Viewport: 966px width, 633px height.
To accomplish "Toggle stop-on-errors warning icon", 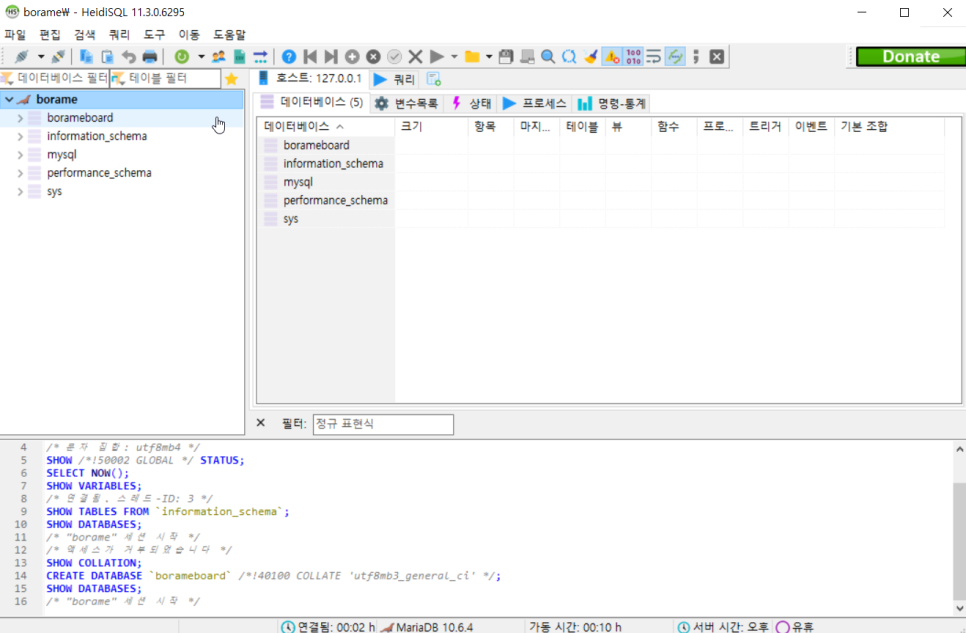I will click(612, 57).
